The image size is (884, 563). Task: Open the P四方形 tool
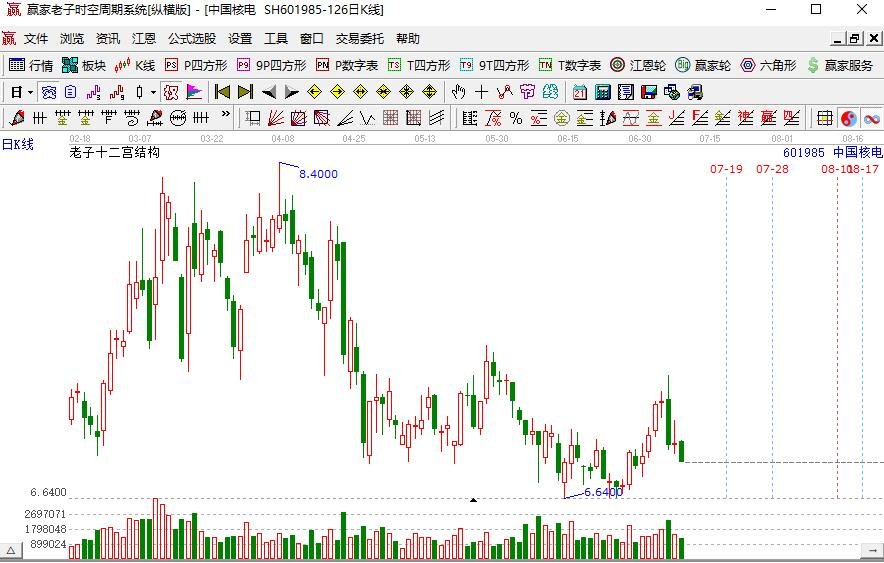(196, 65)
